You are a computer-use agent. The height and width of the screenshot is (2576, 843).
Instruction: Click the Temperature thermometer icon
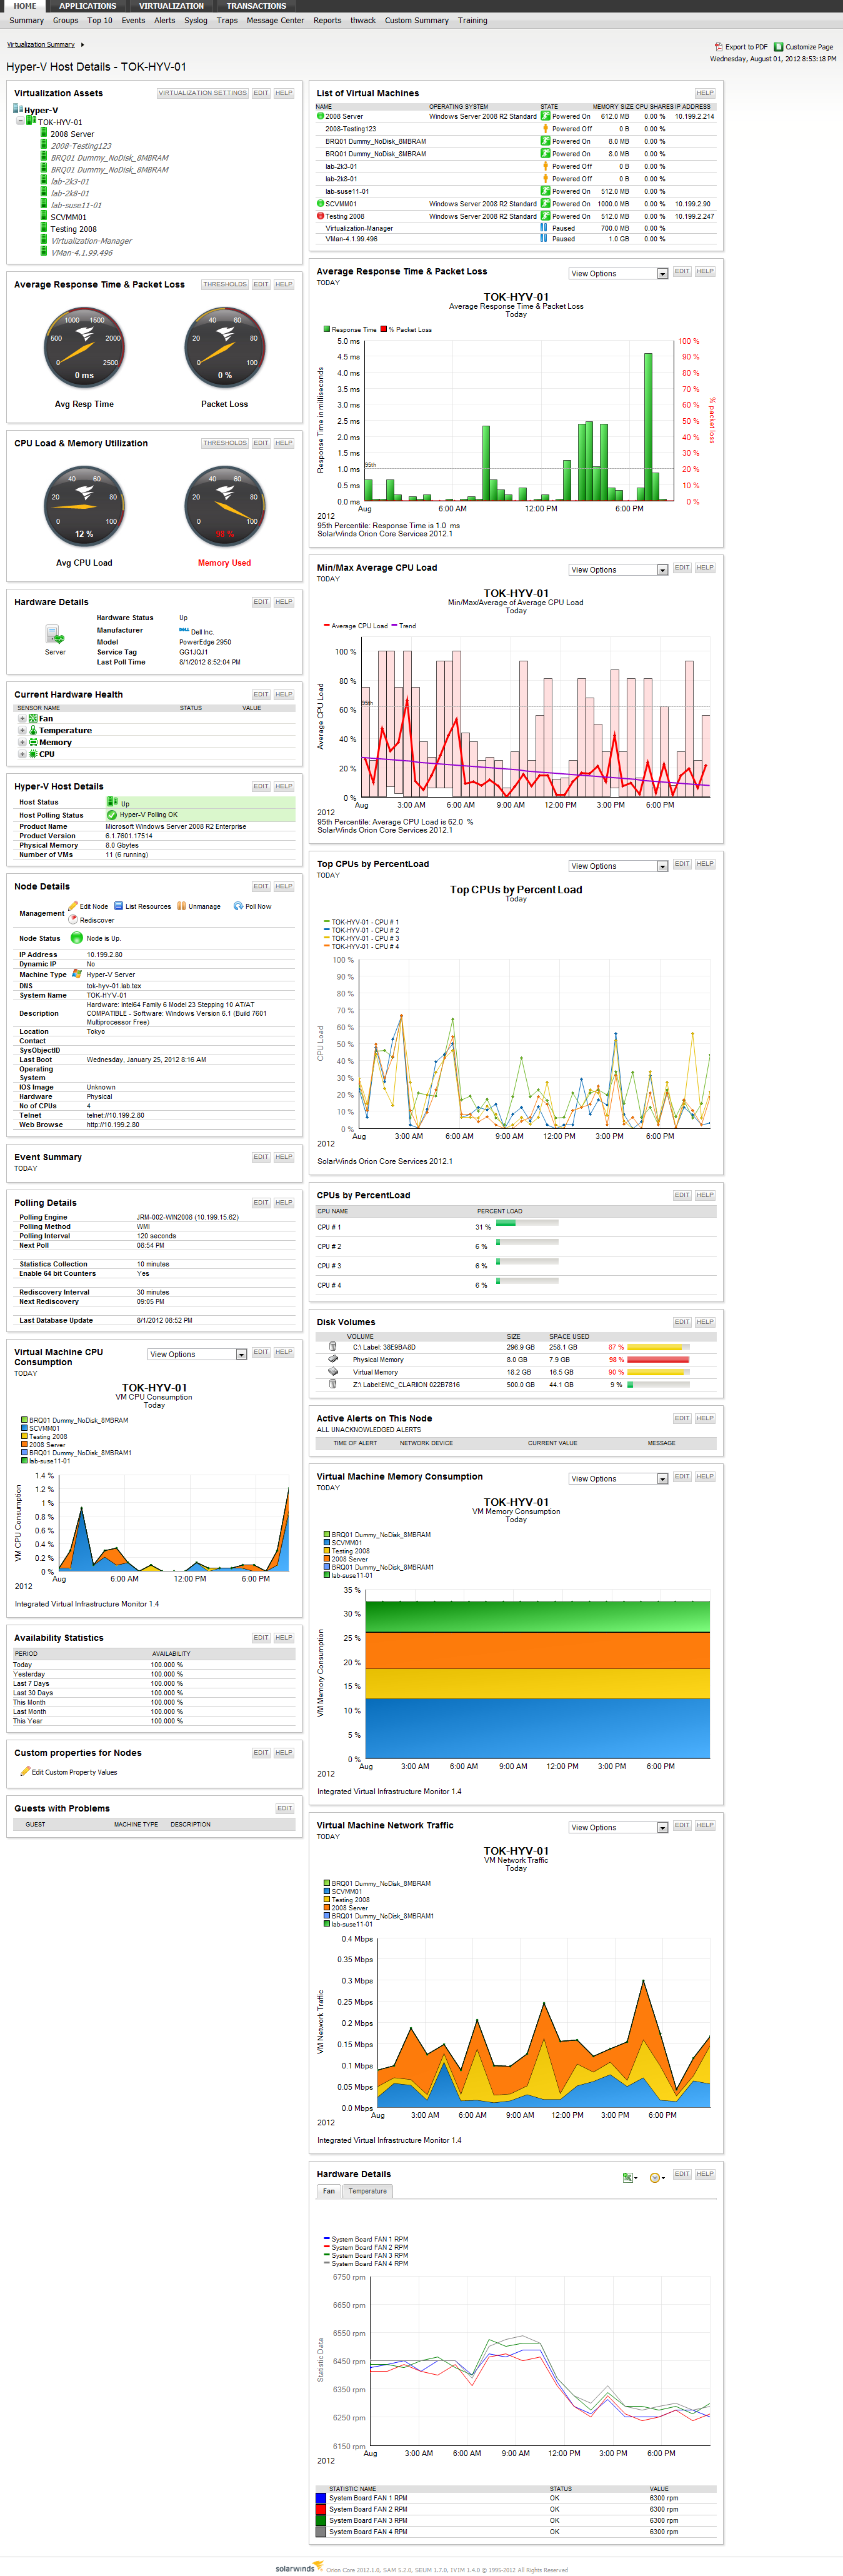[33, 730]
